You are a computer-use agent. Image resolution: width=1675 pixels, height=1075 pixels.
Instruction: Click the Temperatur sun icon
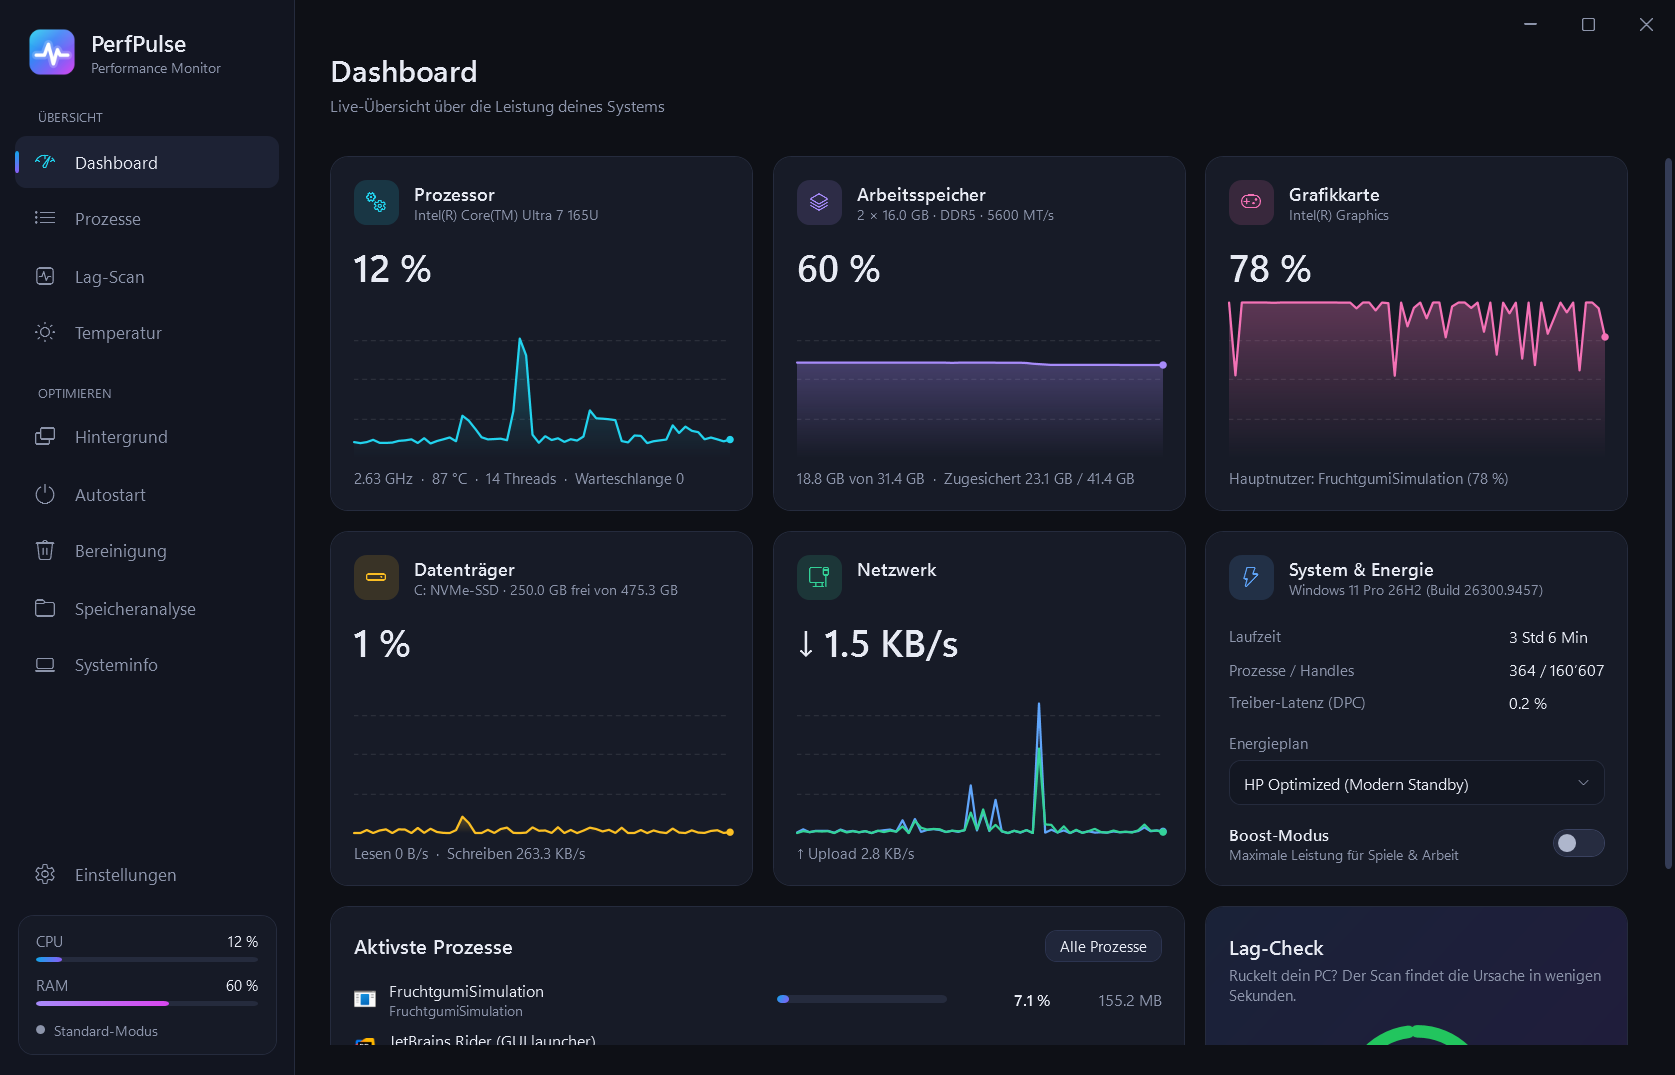pos(45,332)
